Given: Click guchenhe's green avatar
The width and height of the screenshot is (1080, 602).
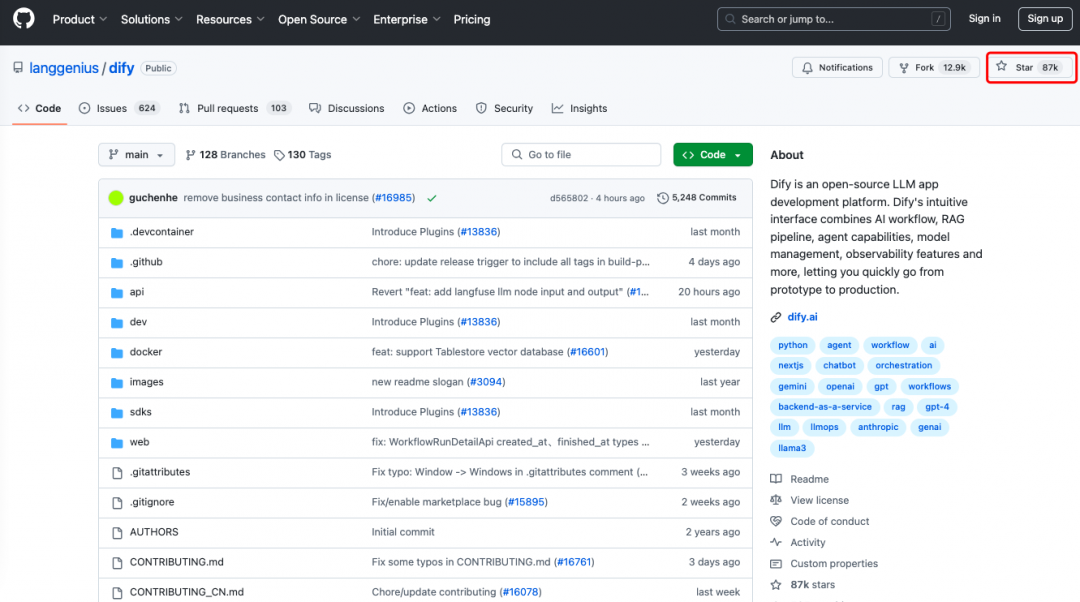Looking at the screenshot, I should 116,198.
